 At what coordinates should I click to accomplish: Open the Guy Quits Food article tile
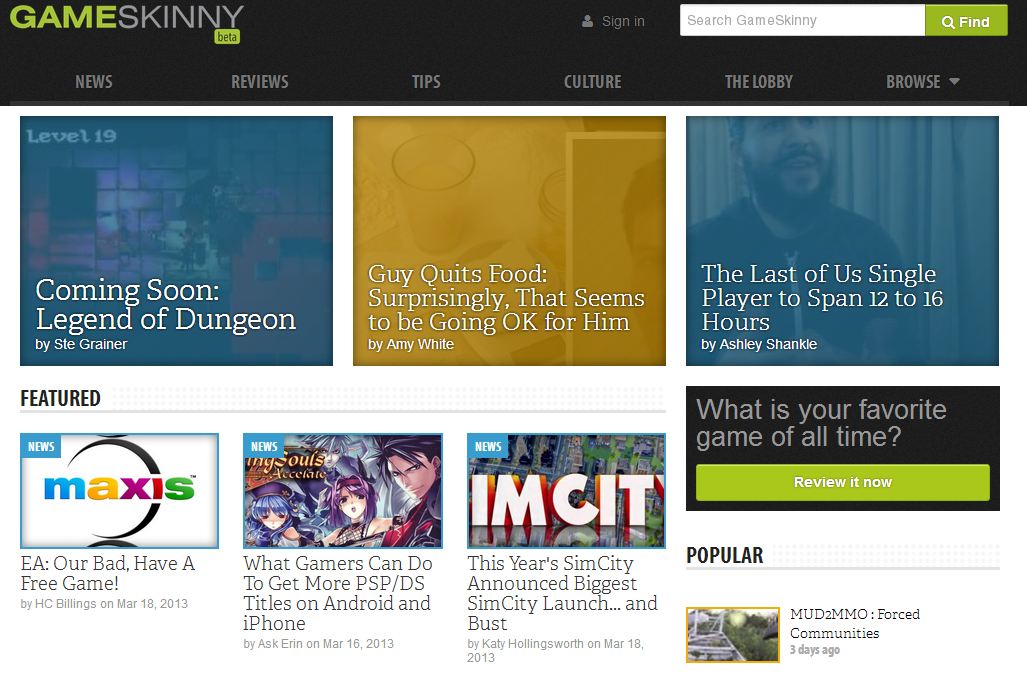509,241
